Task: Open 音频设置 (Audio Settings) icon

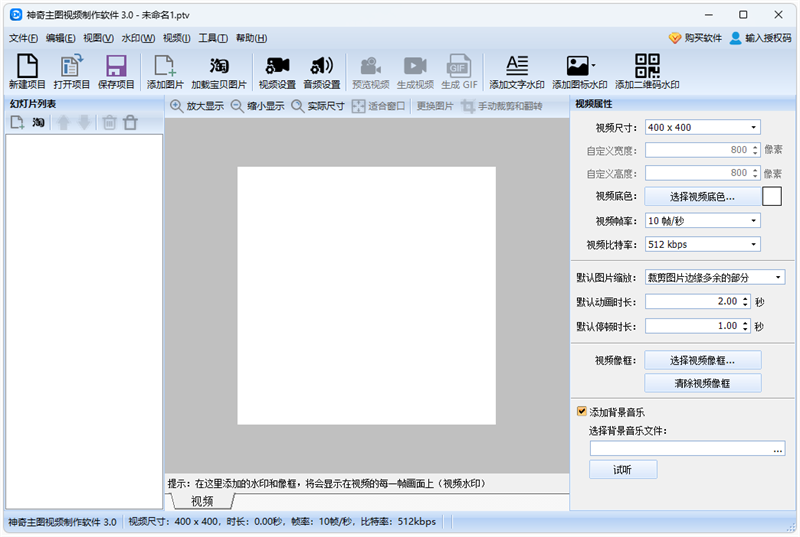Action: (x=321, y=72)
